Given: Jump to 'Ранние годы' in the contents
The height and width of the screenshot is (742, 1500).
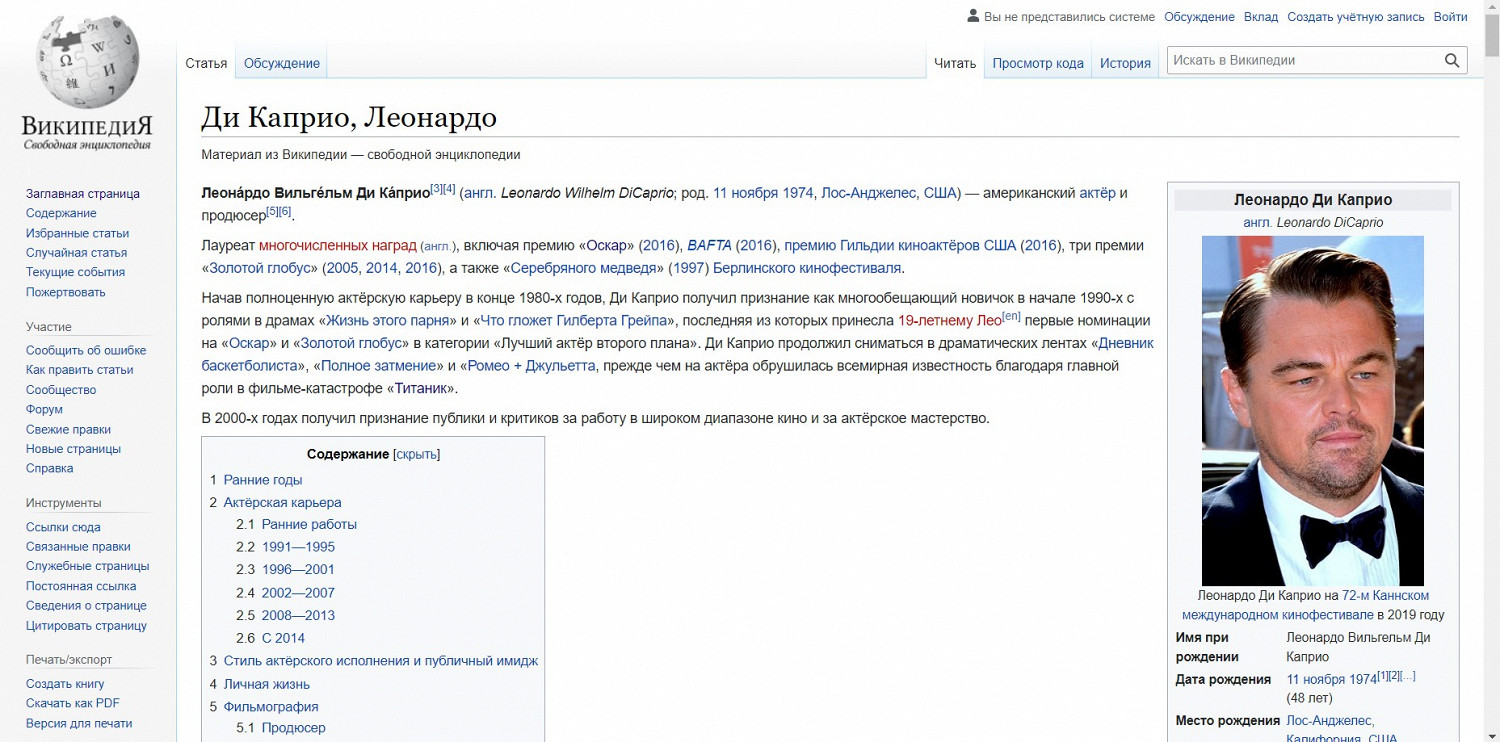Looking at the screenshot, I should pyautogui.click(x=262, y=480).
